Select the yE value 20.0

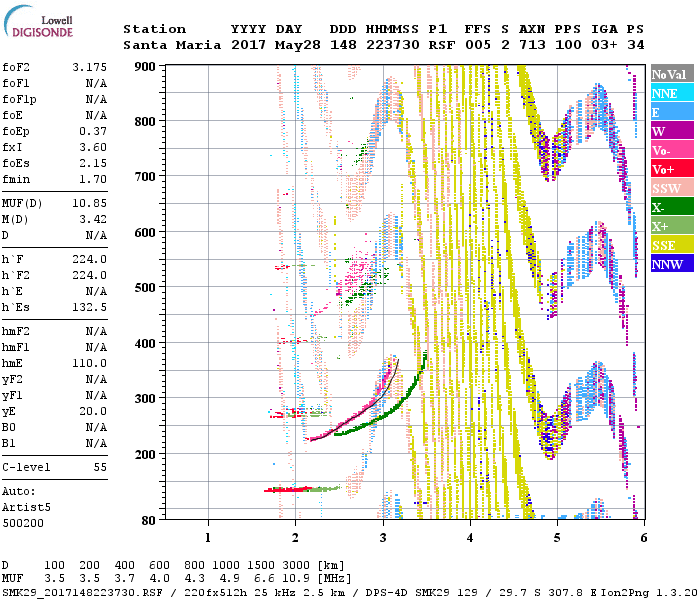[93, 412]
